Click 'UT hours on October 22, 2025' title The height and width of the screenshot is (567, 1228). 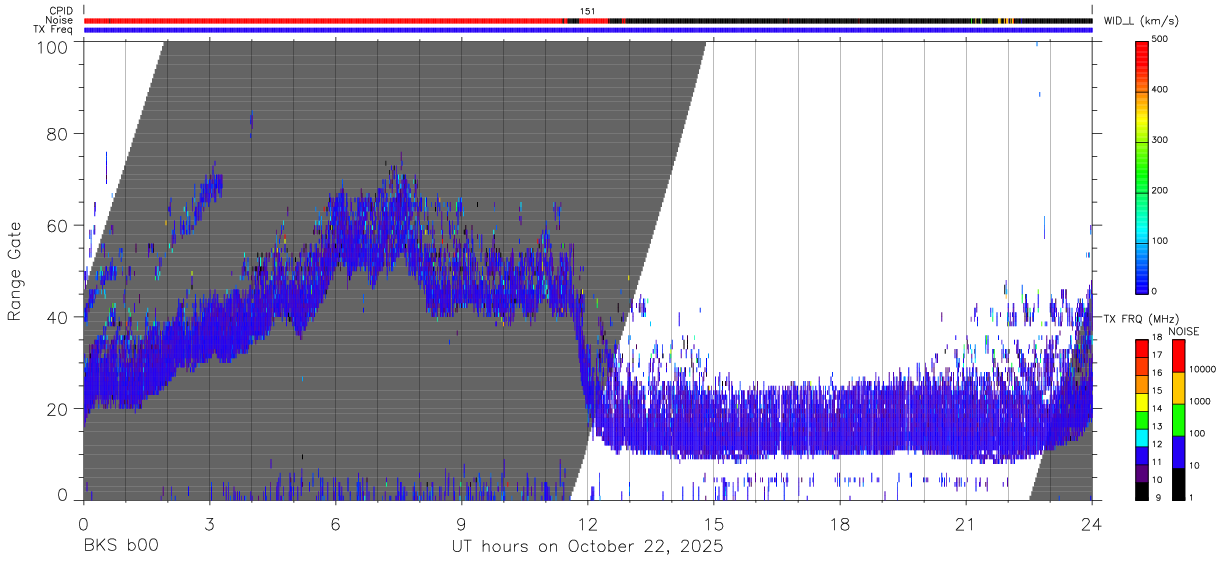587,548
